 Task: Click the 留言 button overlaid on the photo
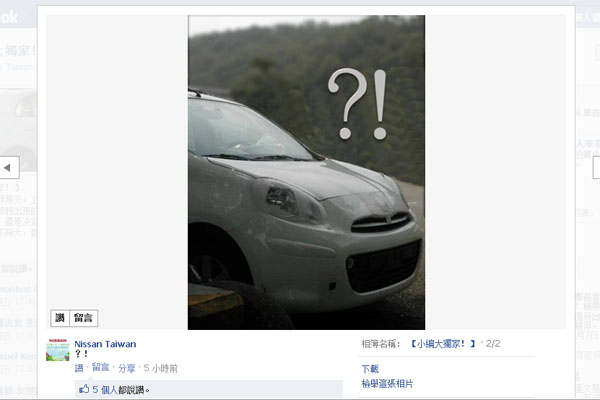[x=84, y=318]
